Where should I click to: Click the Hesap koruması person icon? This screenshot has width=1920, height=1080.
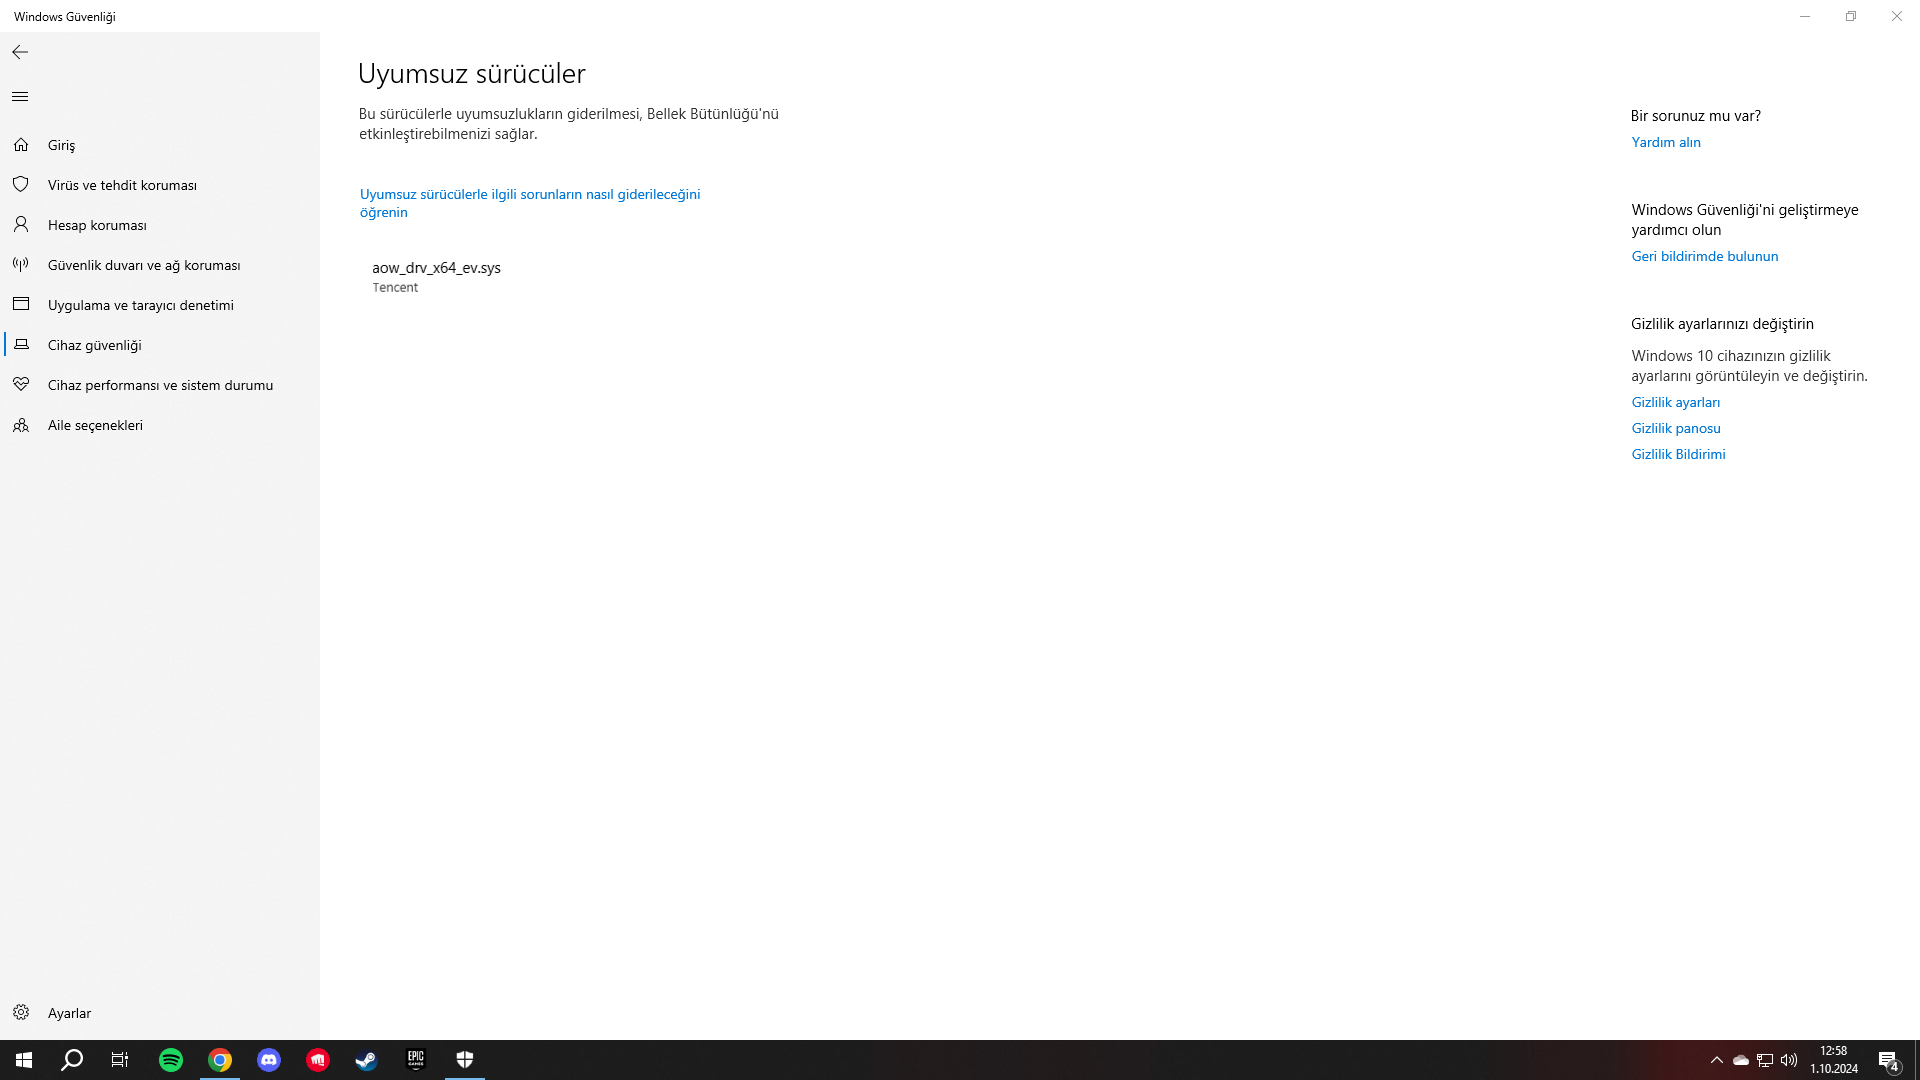(21, 225)
